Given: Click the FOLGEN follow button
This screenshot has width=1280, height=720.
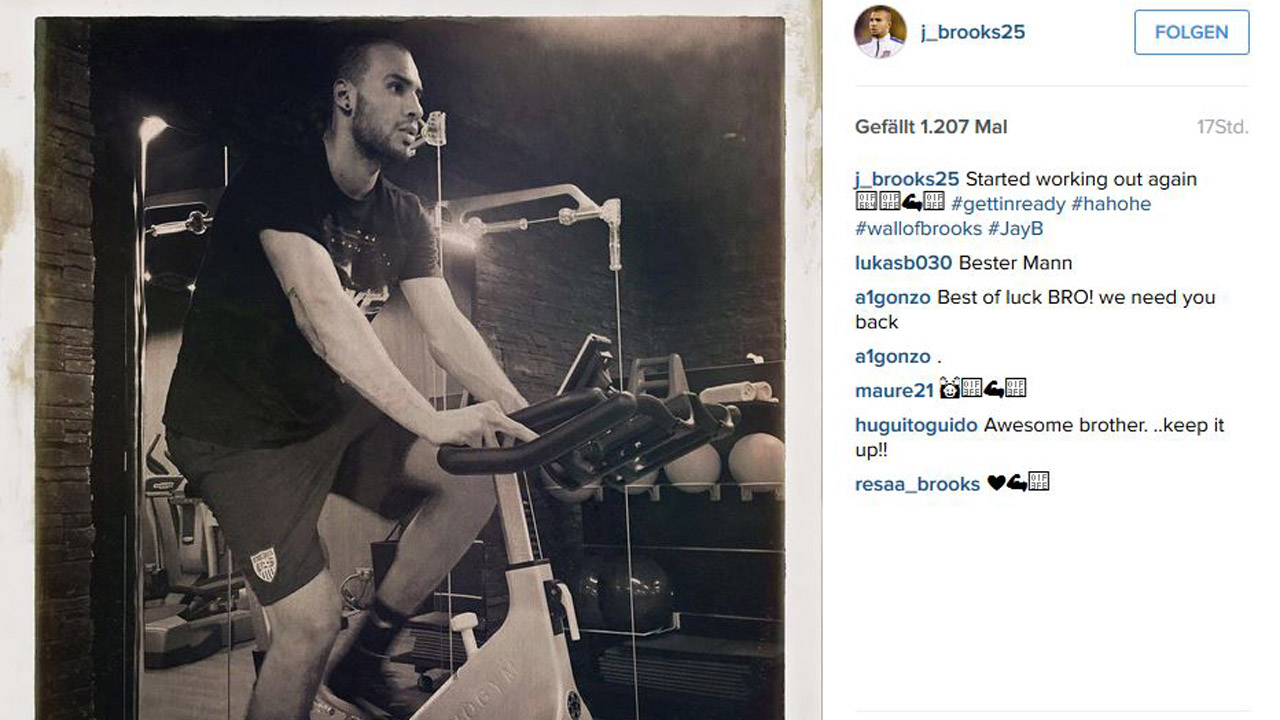Looking at the screenshot, I should click(1191, 32).
